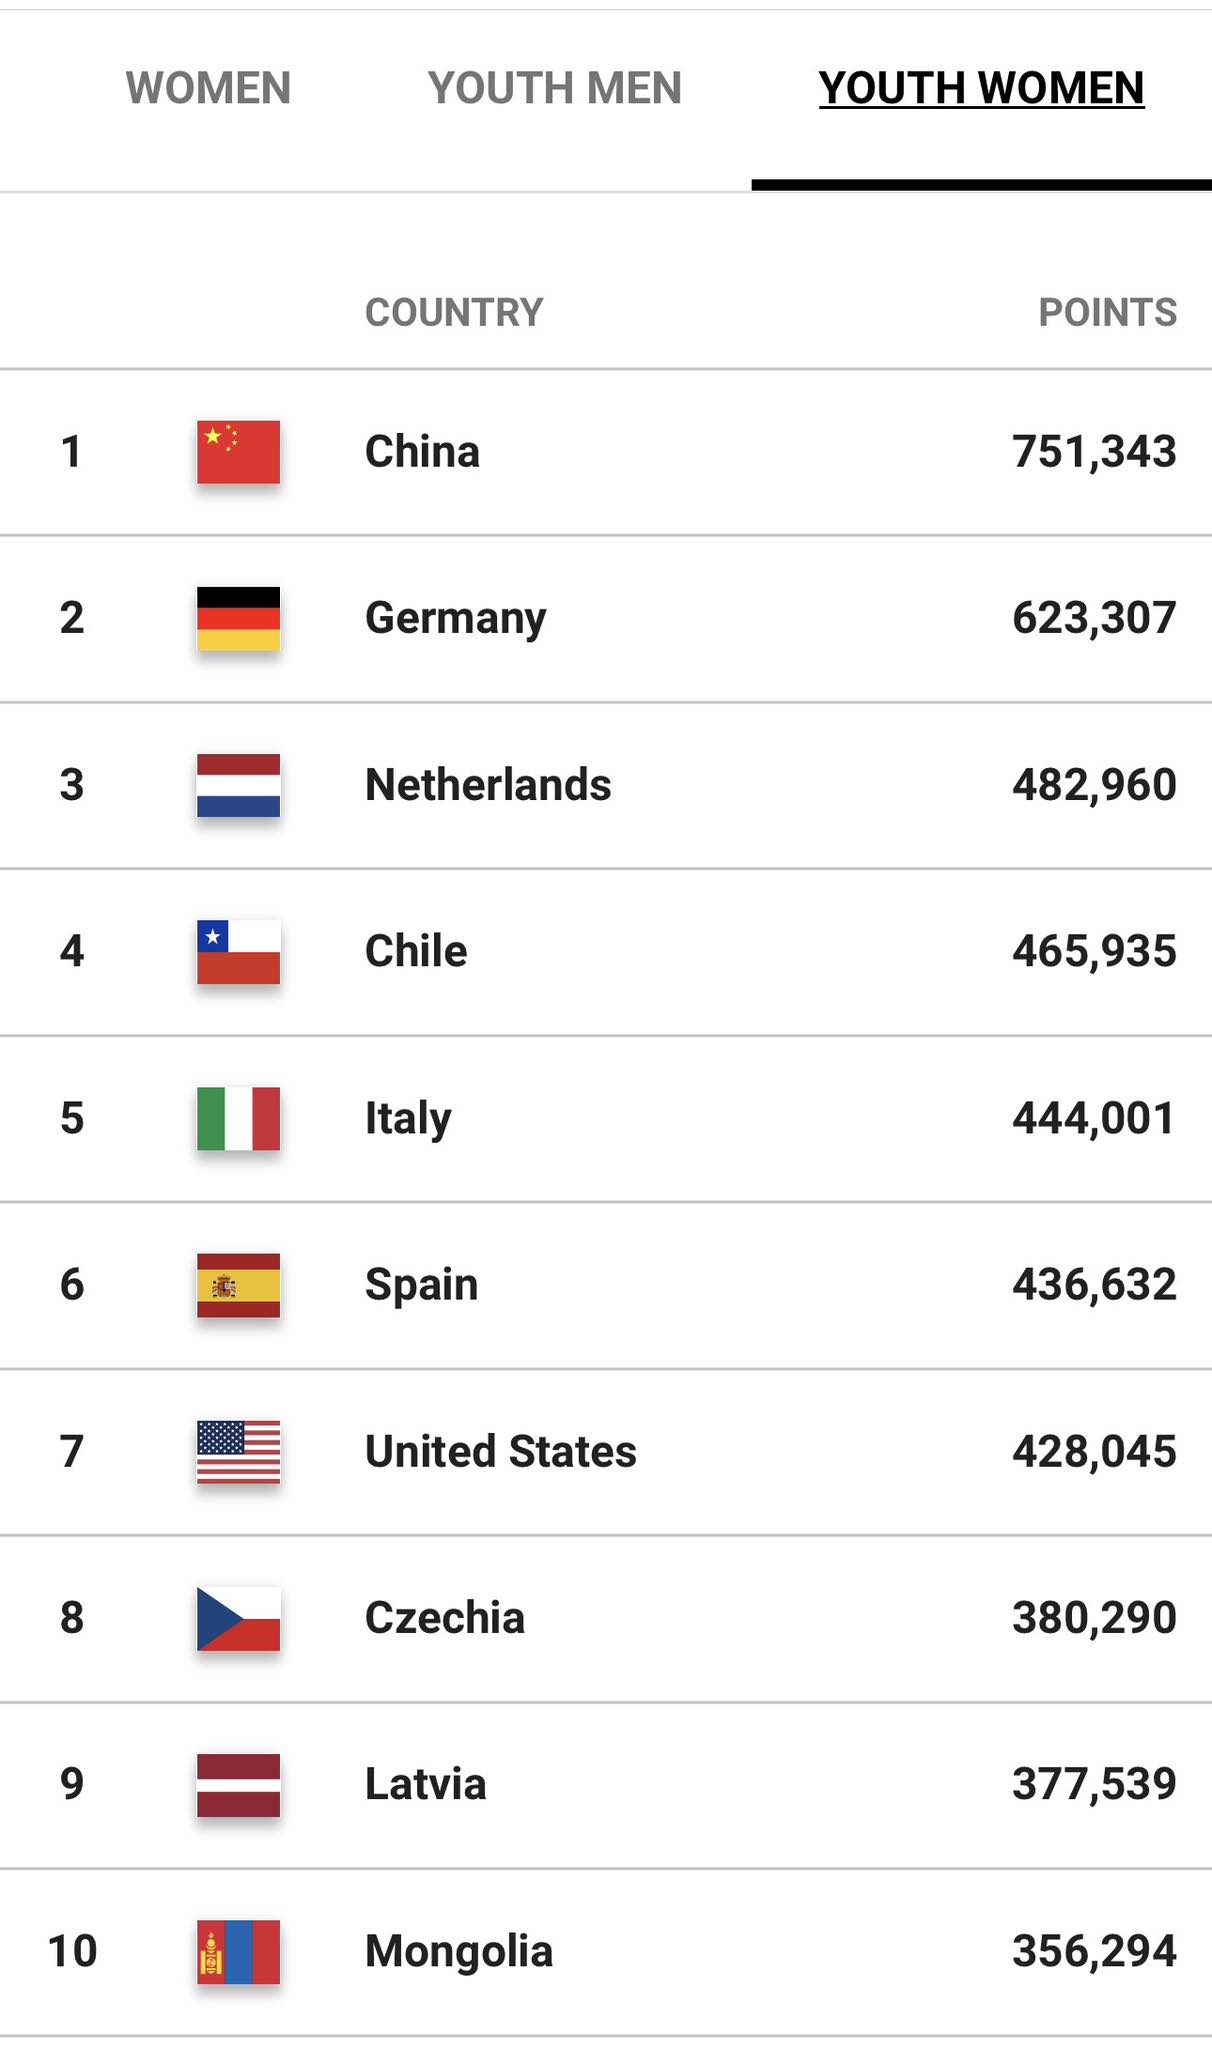Switch to the YOUTH MEN tab
The image size is (1212, 2048).
pos(554,88)
